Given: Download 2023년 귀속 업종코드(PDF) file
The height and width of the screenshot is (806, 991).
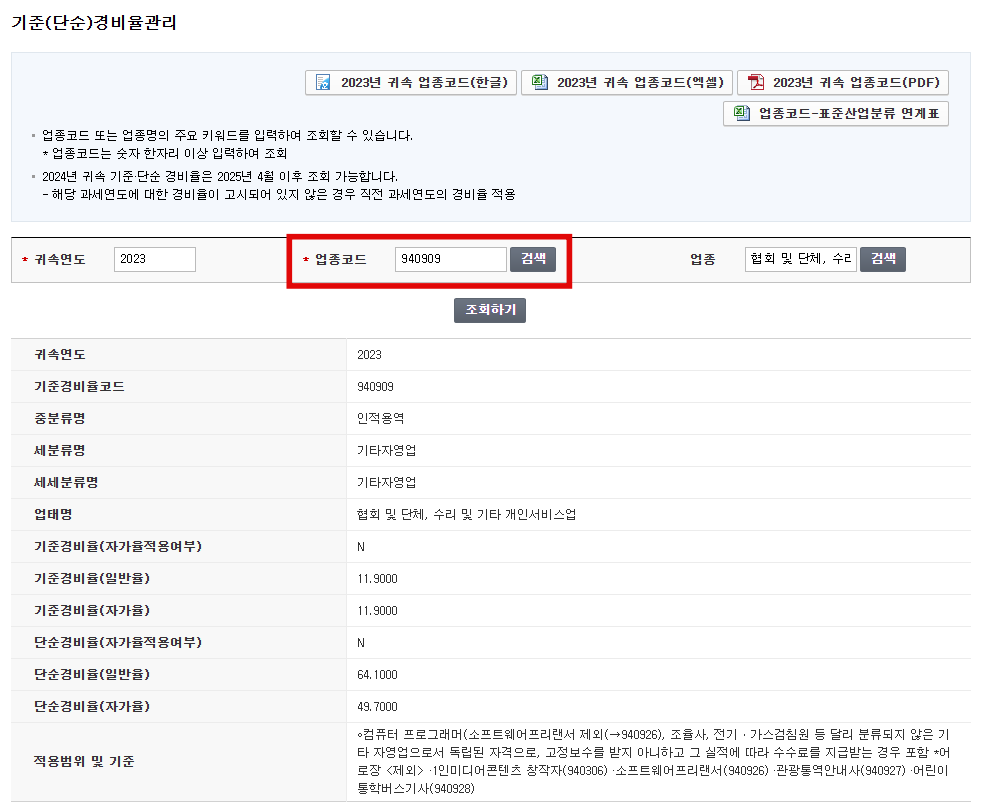Looking at the screenshot, I should (846, 82).
